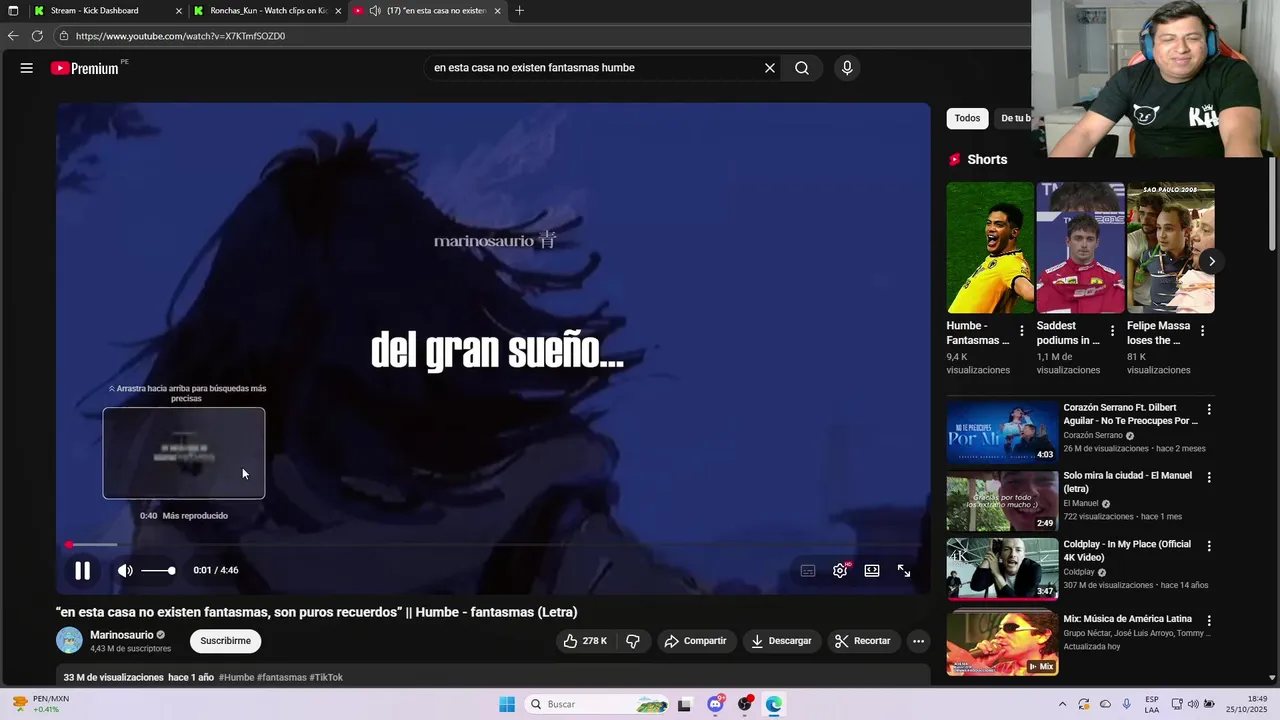
Task: Open options for Mix Música de América Latina
Action: click(1209, 620)
